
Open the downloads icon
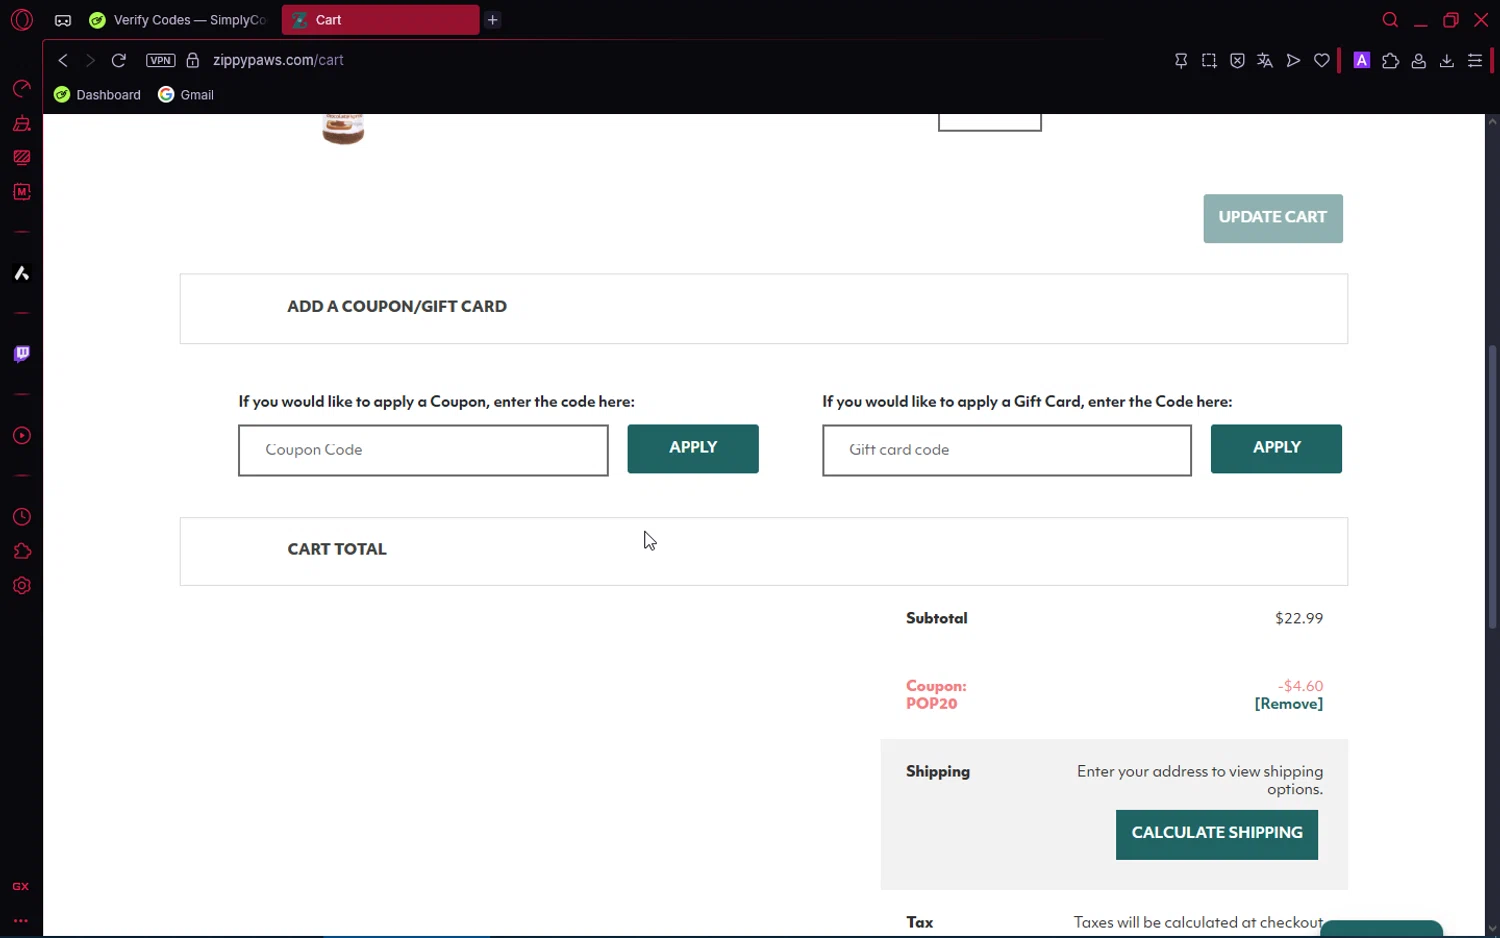tap(1446, 60)
